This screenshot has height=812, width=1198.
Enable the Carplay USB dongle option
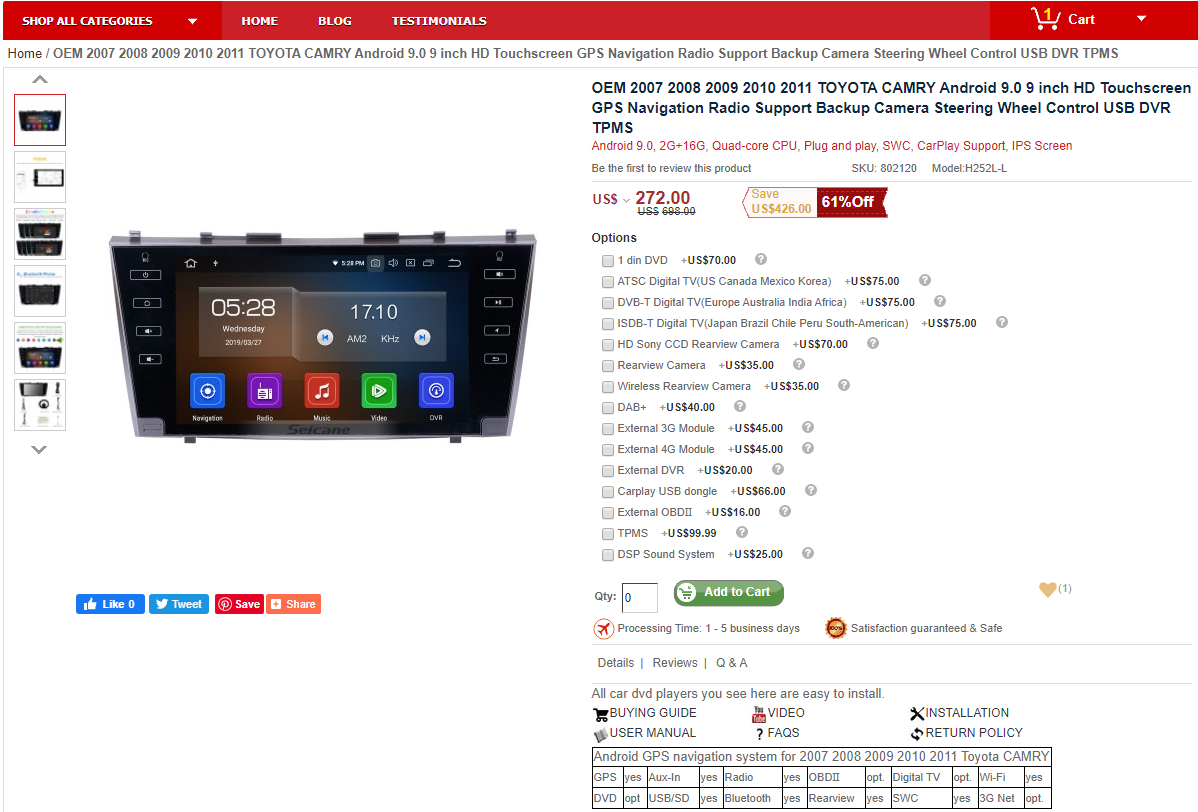[x=608, y=492]
